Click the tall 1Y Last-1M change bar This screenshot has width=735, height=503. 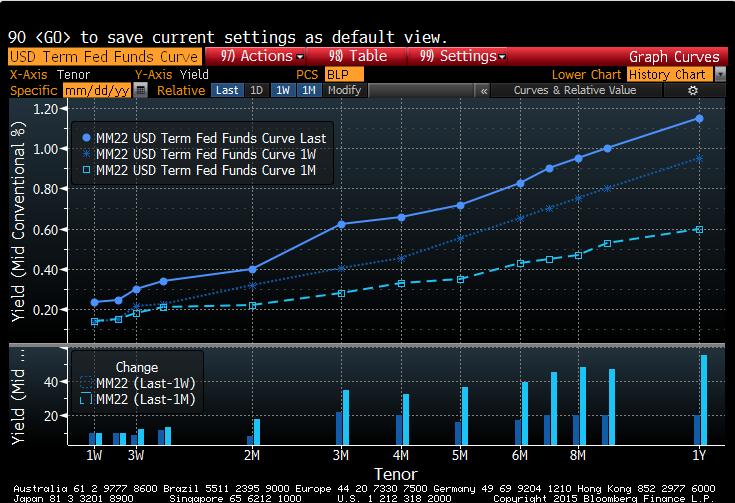[x=704, y=400]
